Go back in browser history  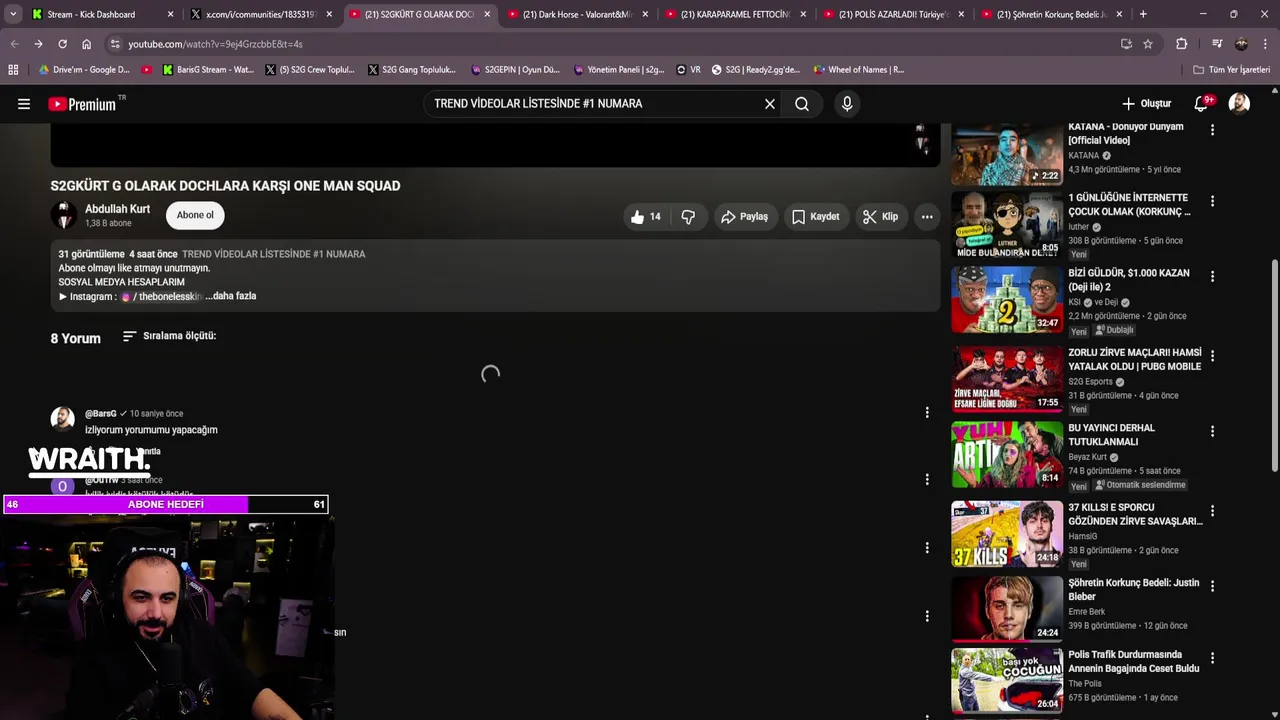15,44
